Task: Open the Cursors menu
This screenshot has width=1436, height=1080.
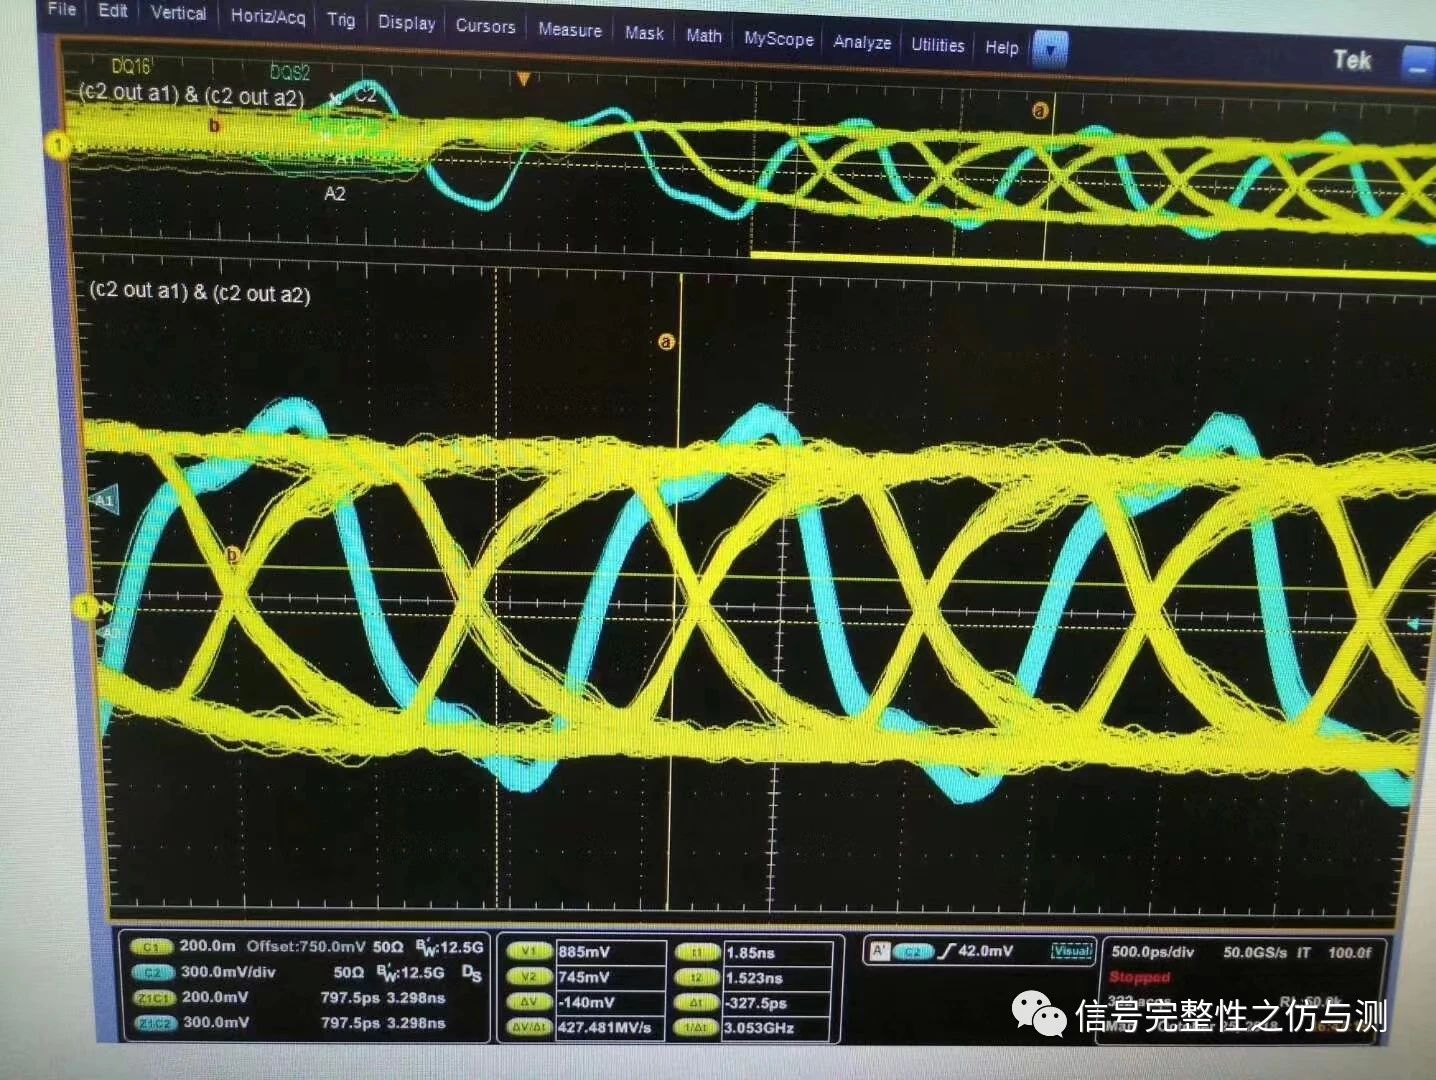Action: [485, 26]
